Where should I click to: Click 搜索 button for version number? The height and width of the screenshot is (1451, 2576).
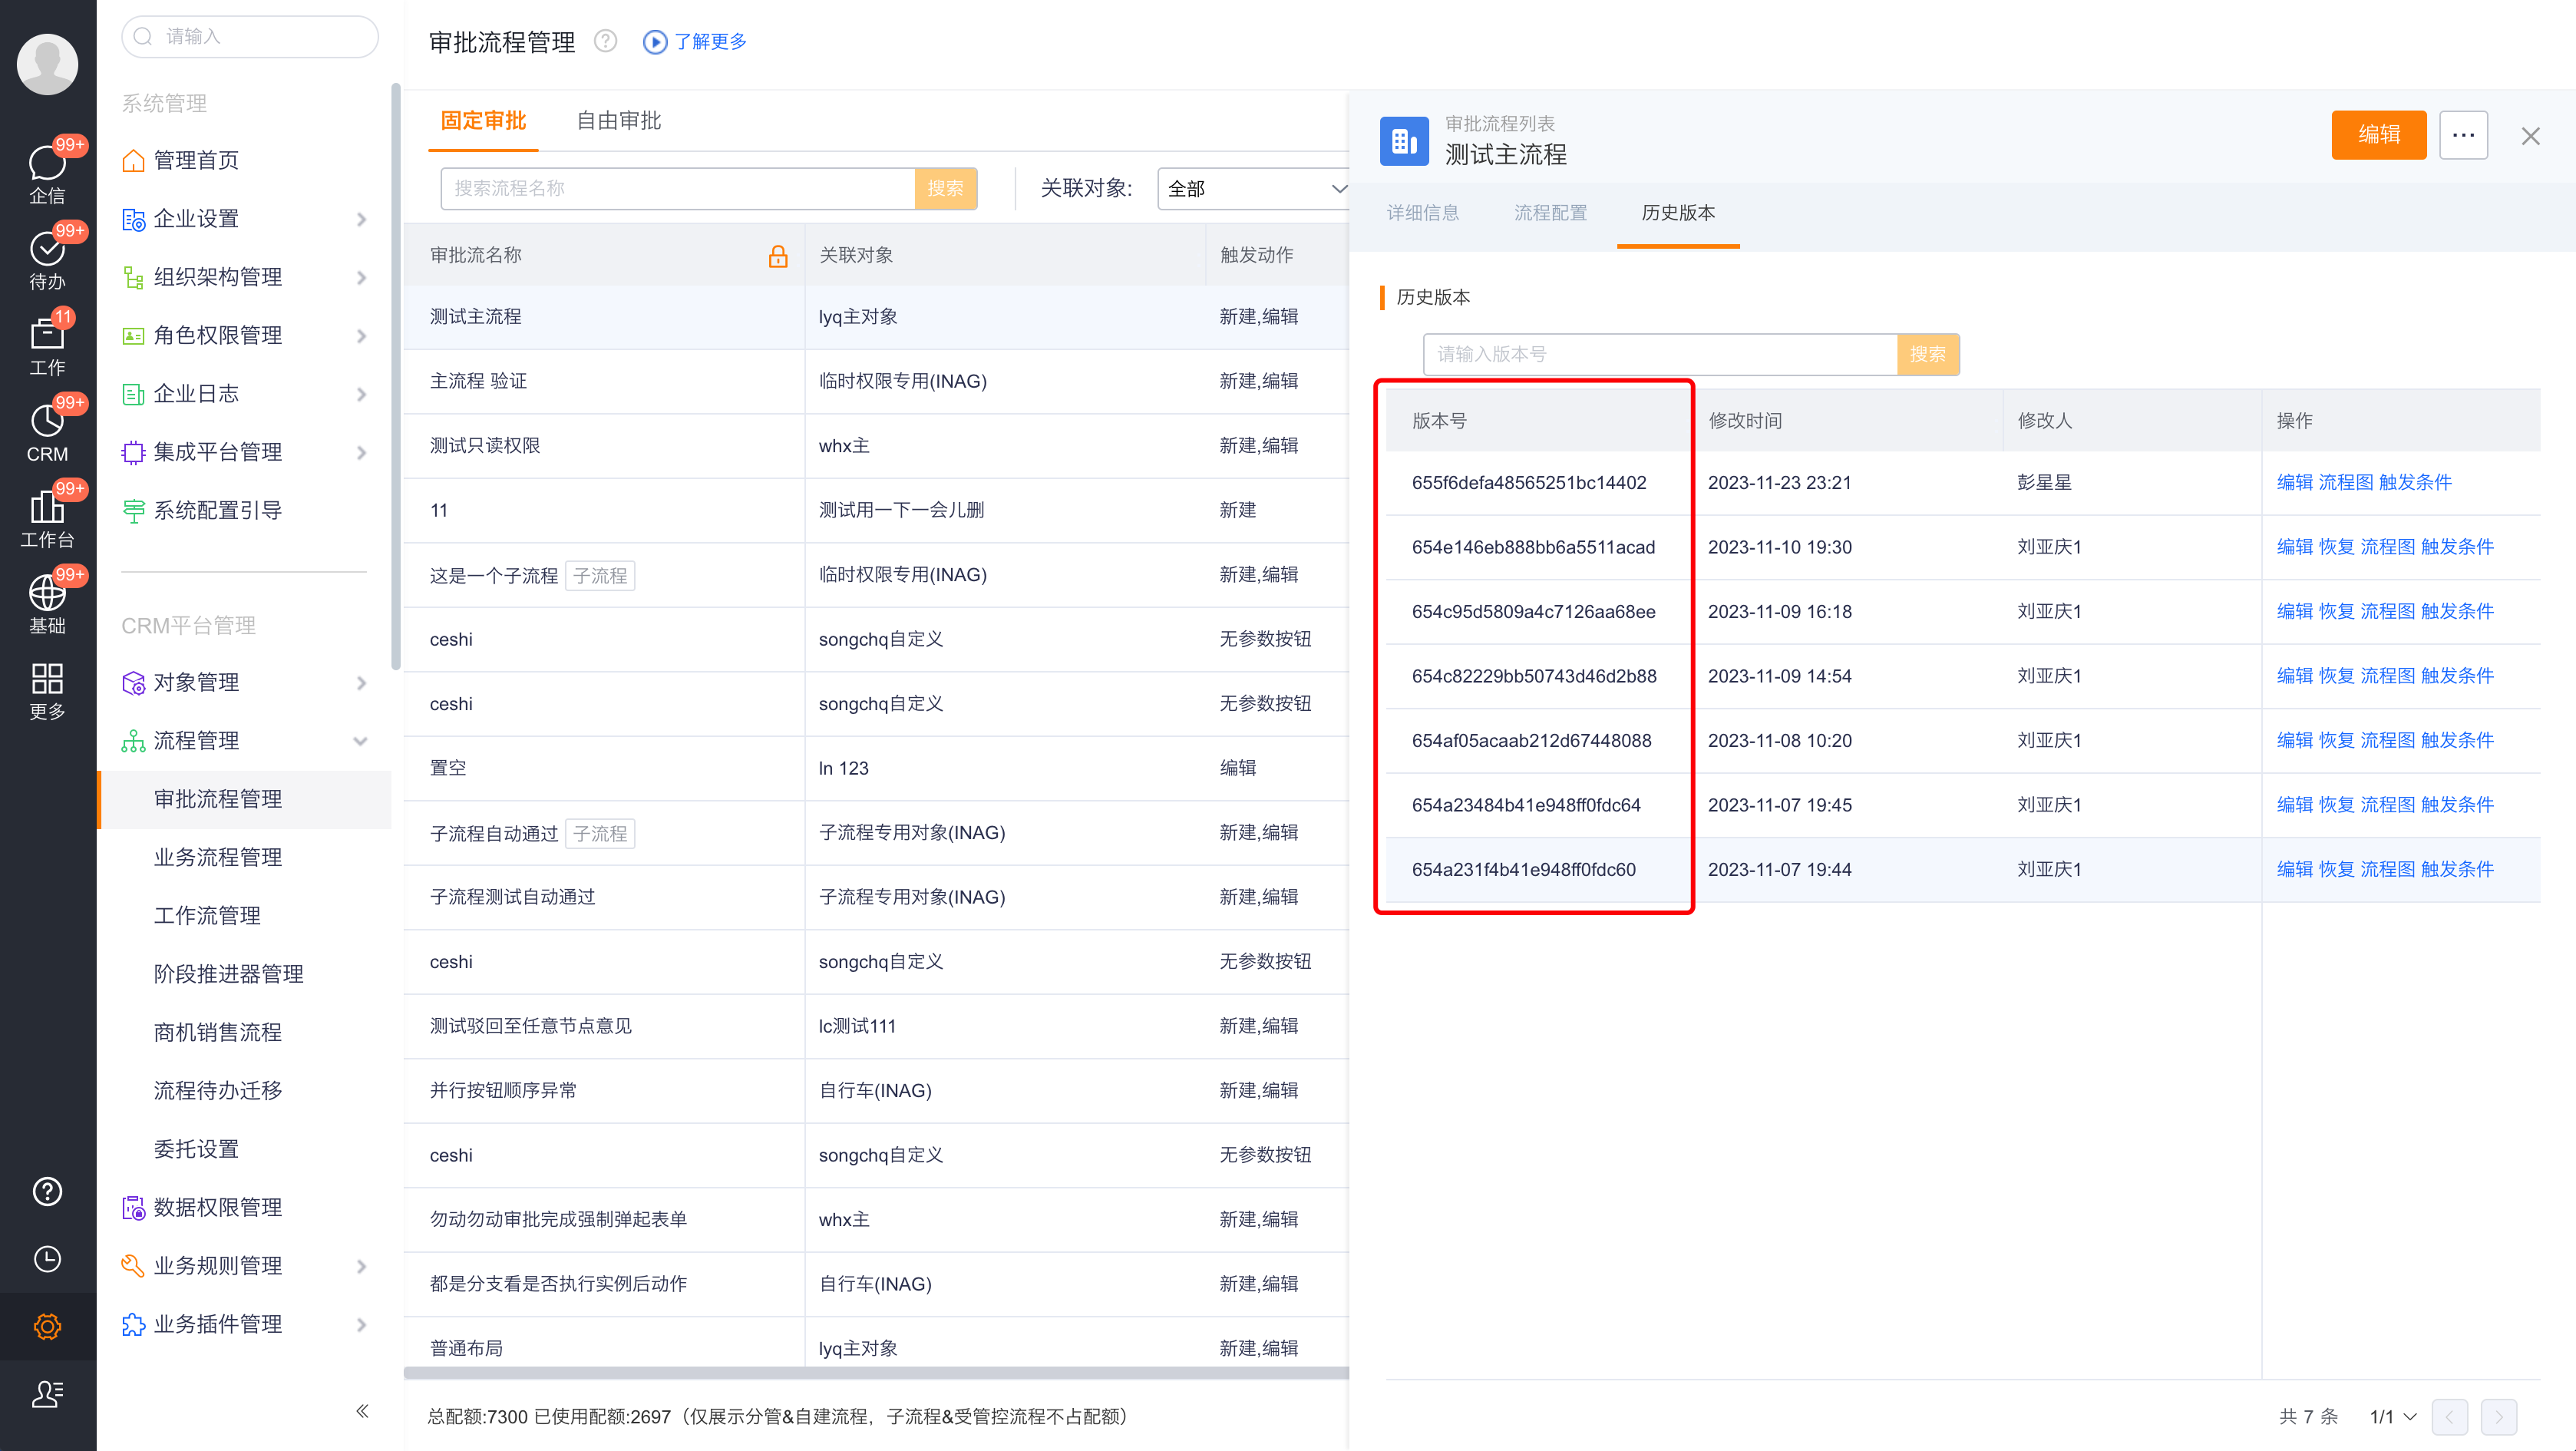click(x=1927, y=354)
